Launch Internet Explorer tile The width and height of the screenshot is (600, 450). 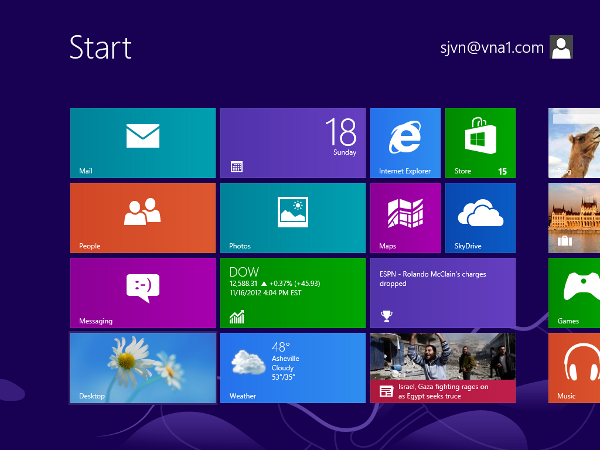[405, 143]
